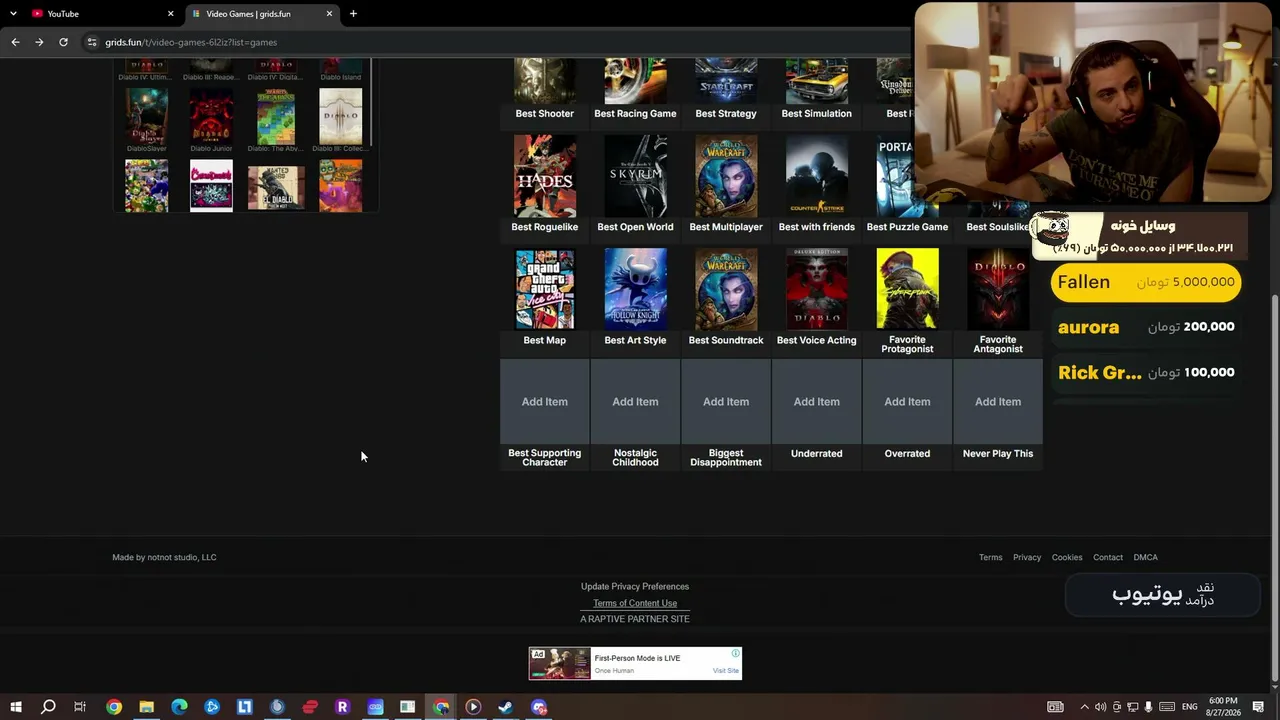
Task: Open the tab search dropdown arrow
Action: (x=13, y=14)
